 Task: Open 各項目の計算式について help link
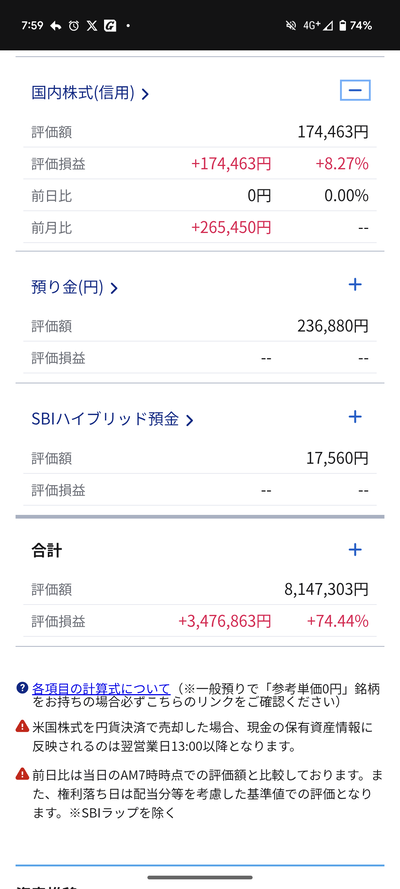[x=101, y=689]
